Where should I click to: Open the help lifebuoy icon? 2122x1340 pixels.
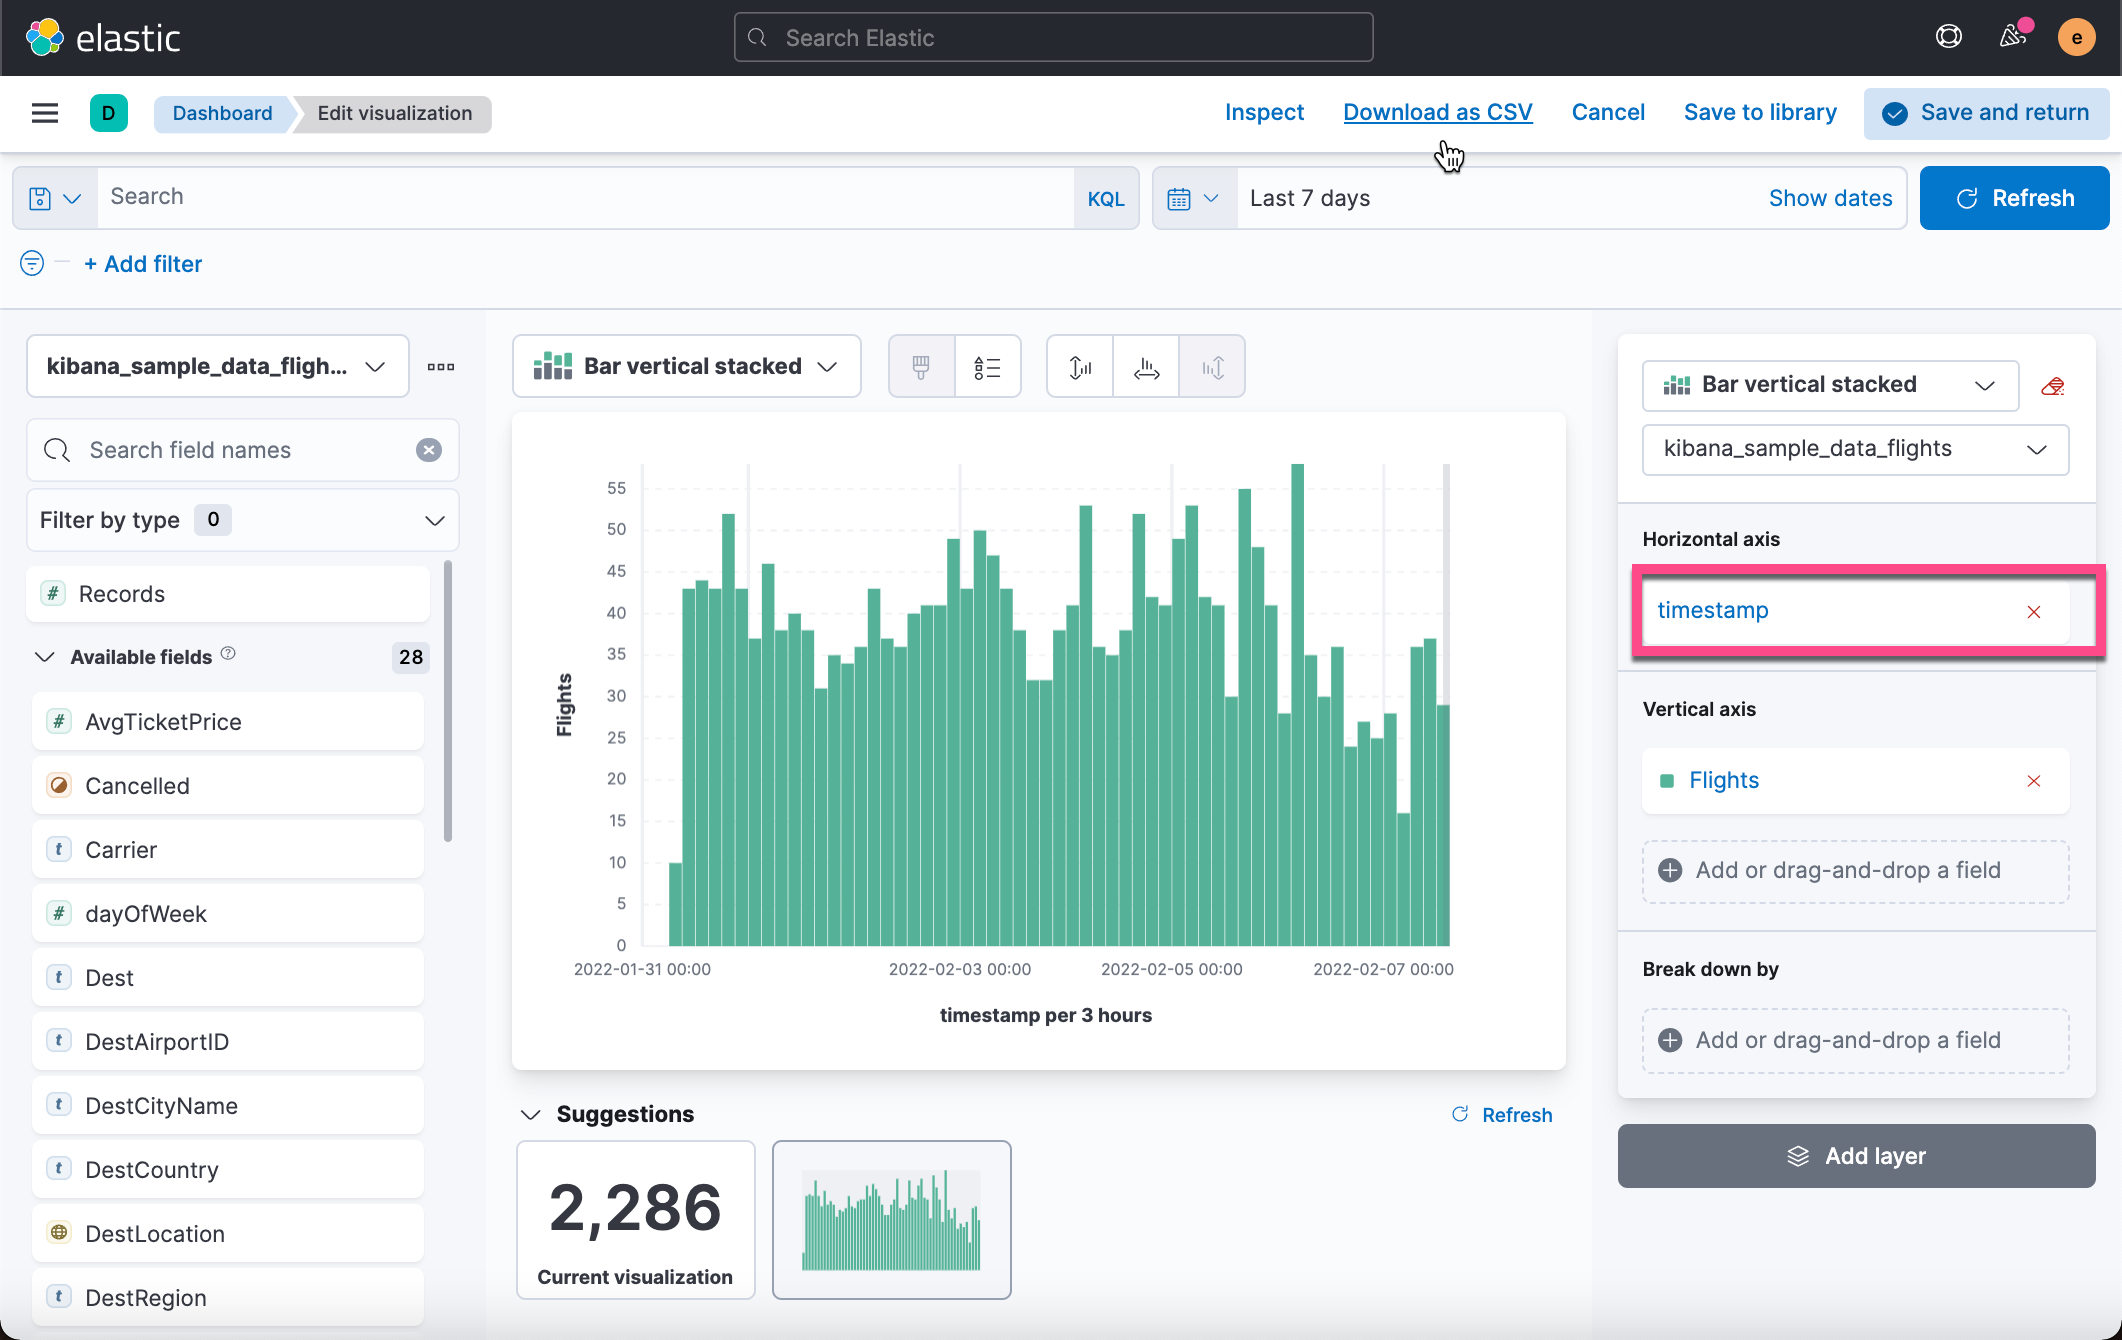tap(1948, 37)
